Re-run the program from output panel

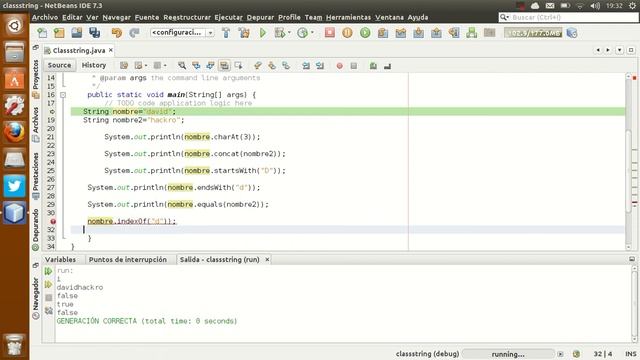48,271
